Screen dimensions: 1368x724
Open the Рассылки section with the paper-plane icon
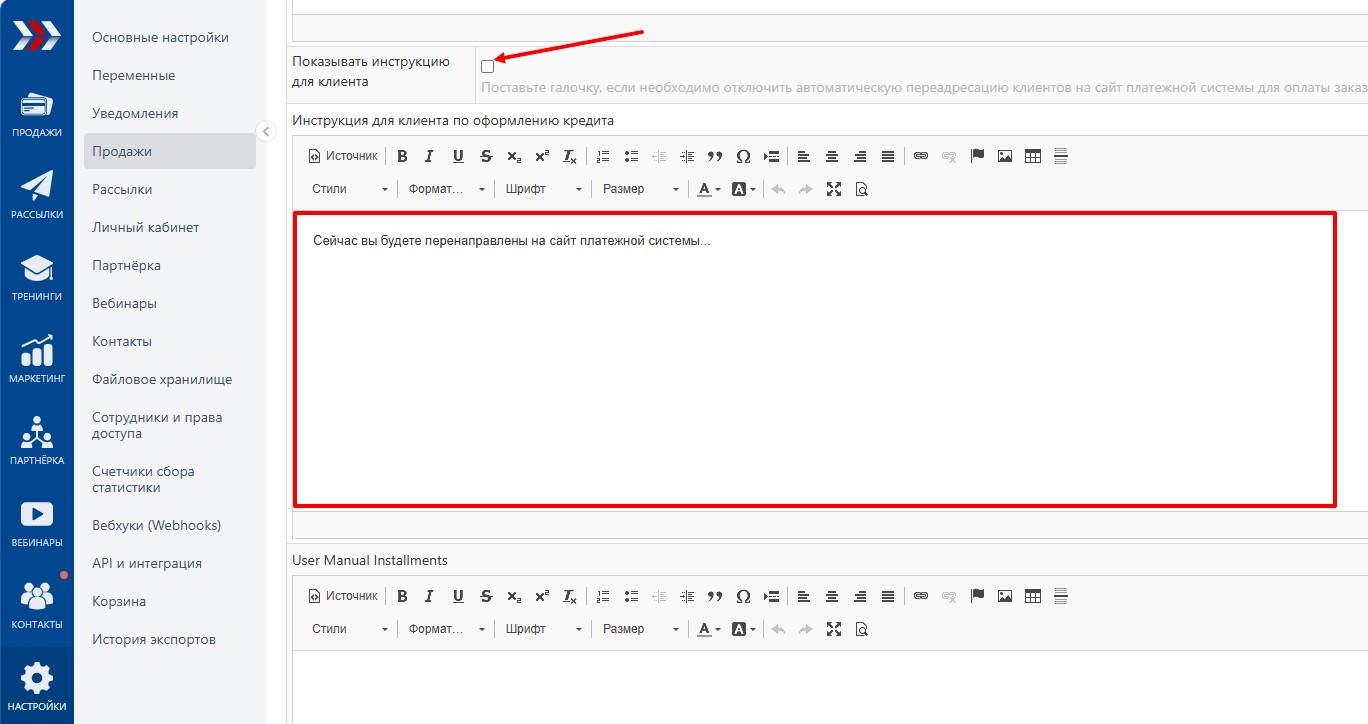(x=37, y=196)
